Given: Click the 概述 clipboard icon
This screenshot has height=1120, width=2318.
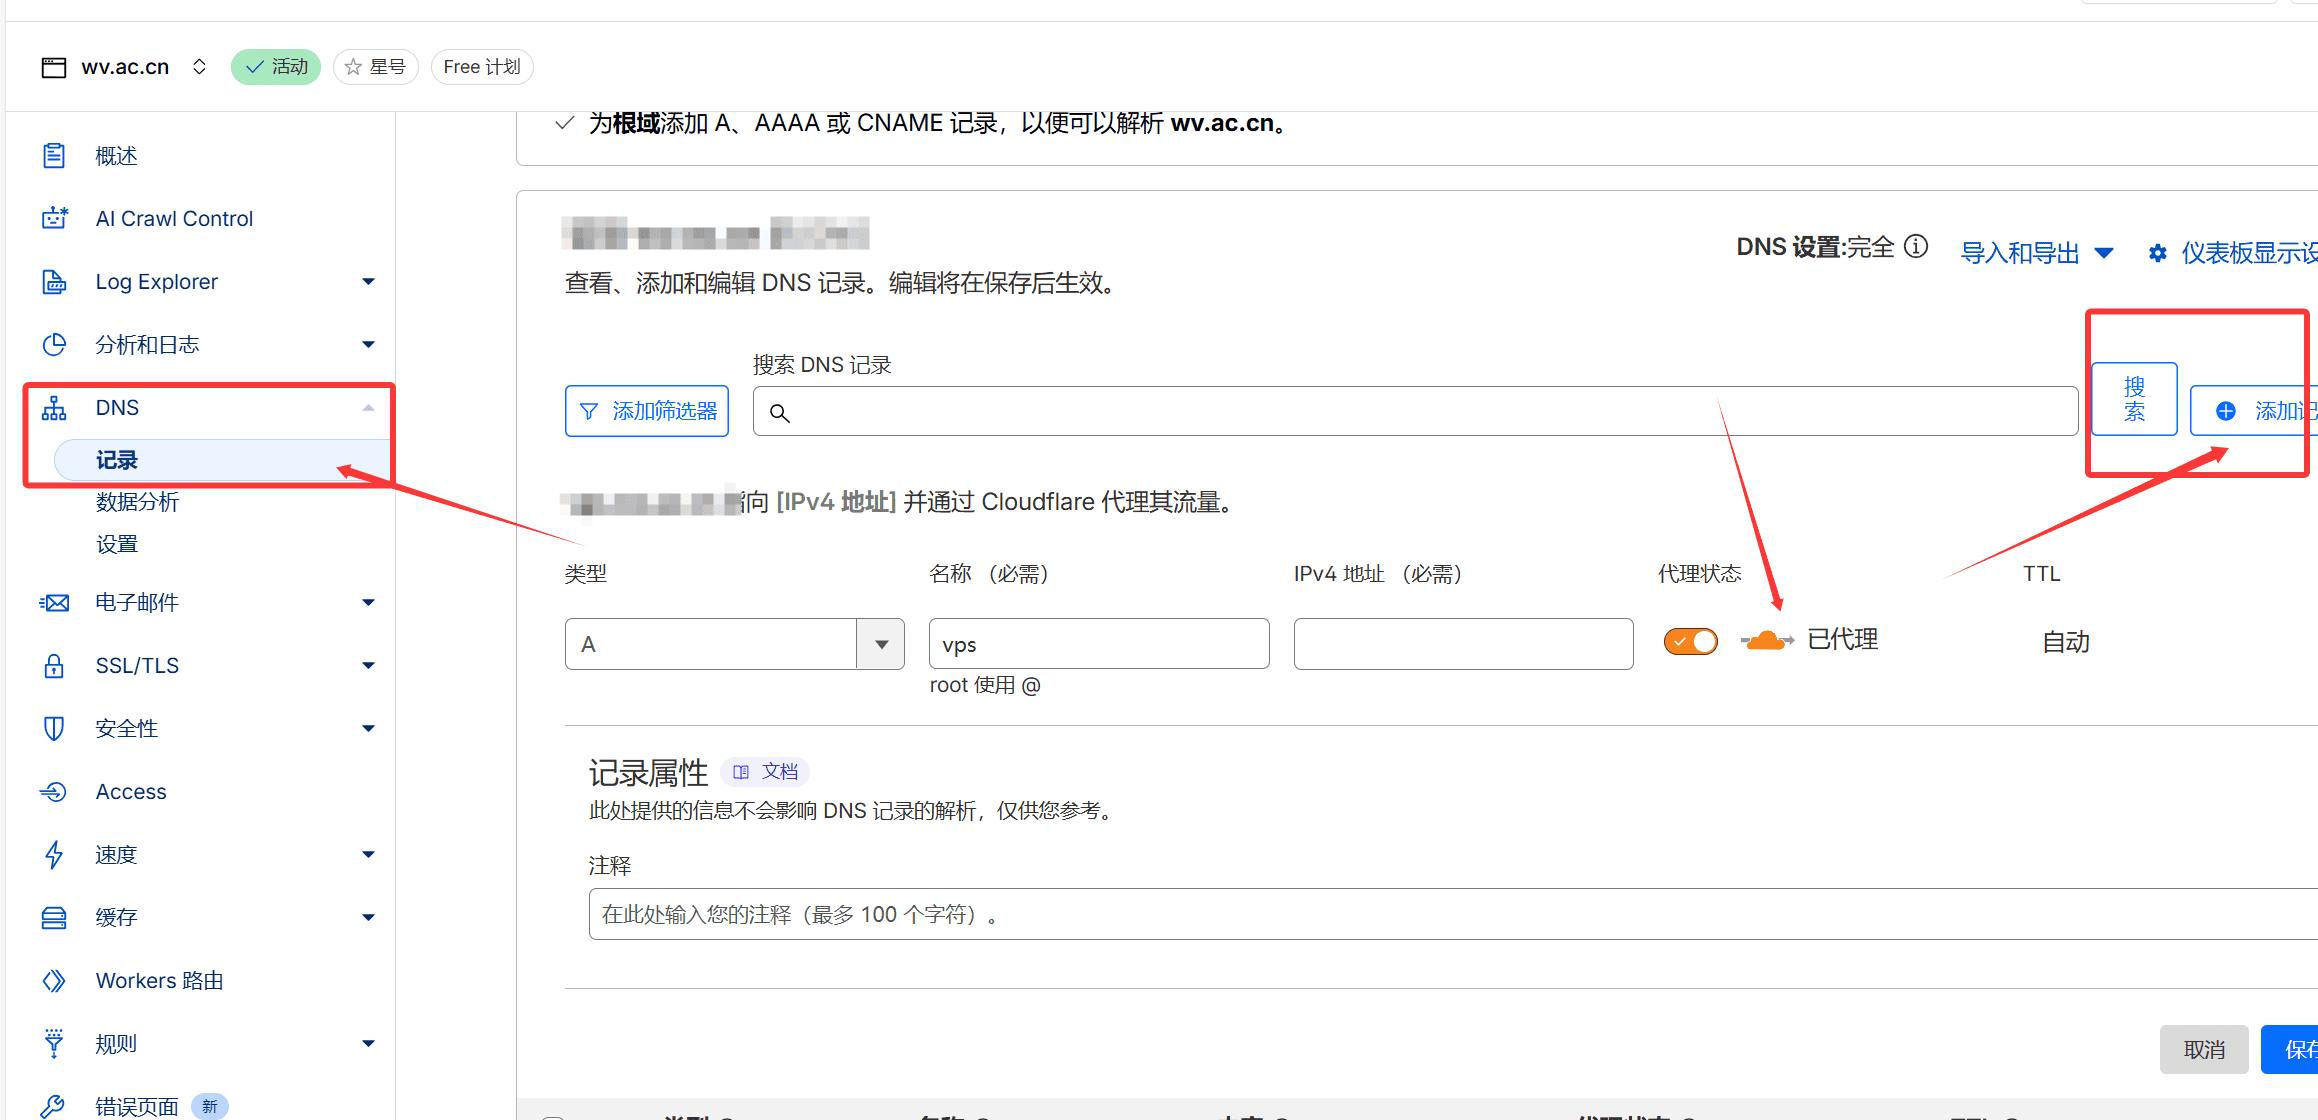Looking at the screenshot, I should pos(54,156).
